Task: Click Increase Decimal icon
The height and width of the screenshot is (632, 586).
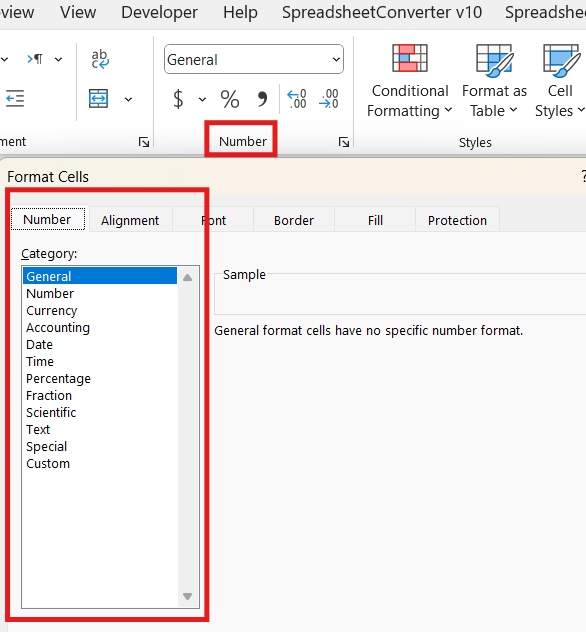Action: pyautogui.click(x=296, y=99)
